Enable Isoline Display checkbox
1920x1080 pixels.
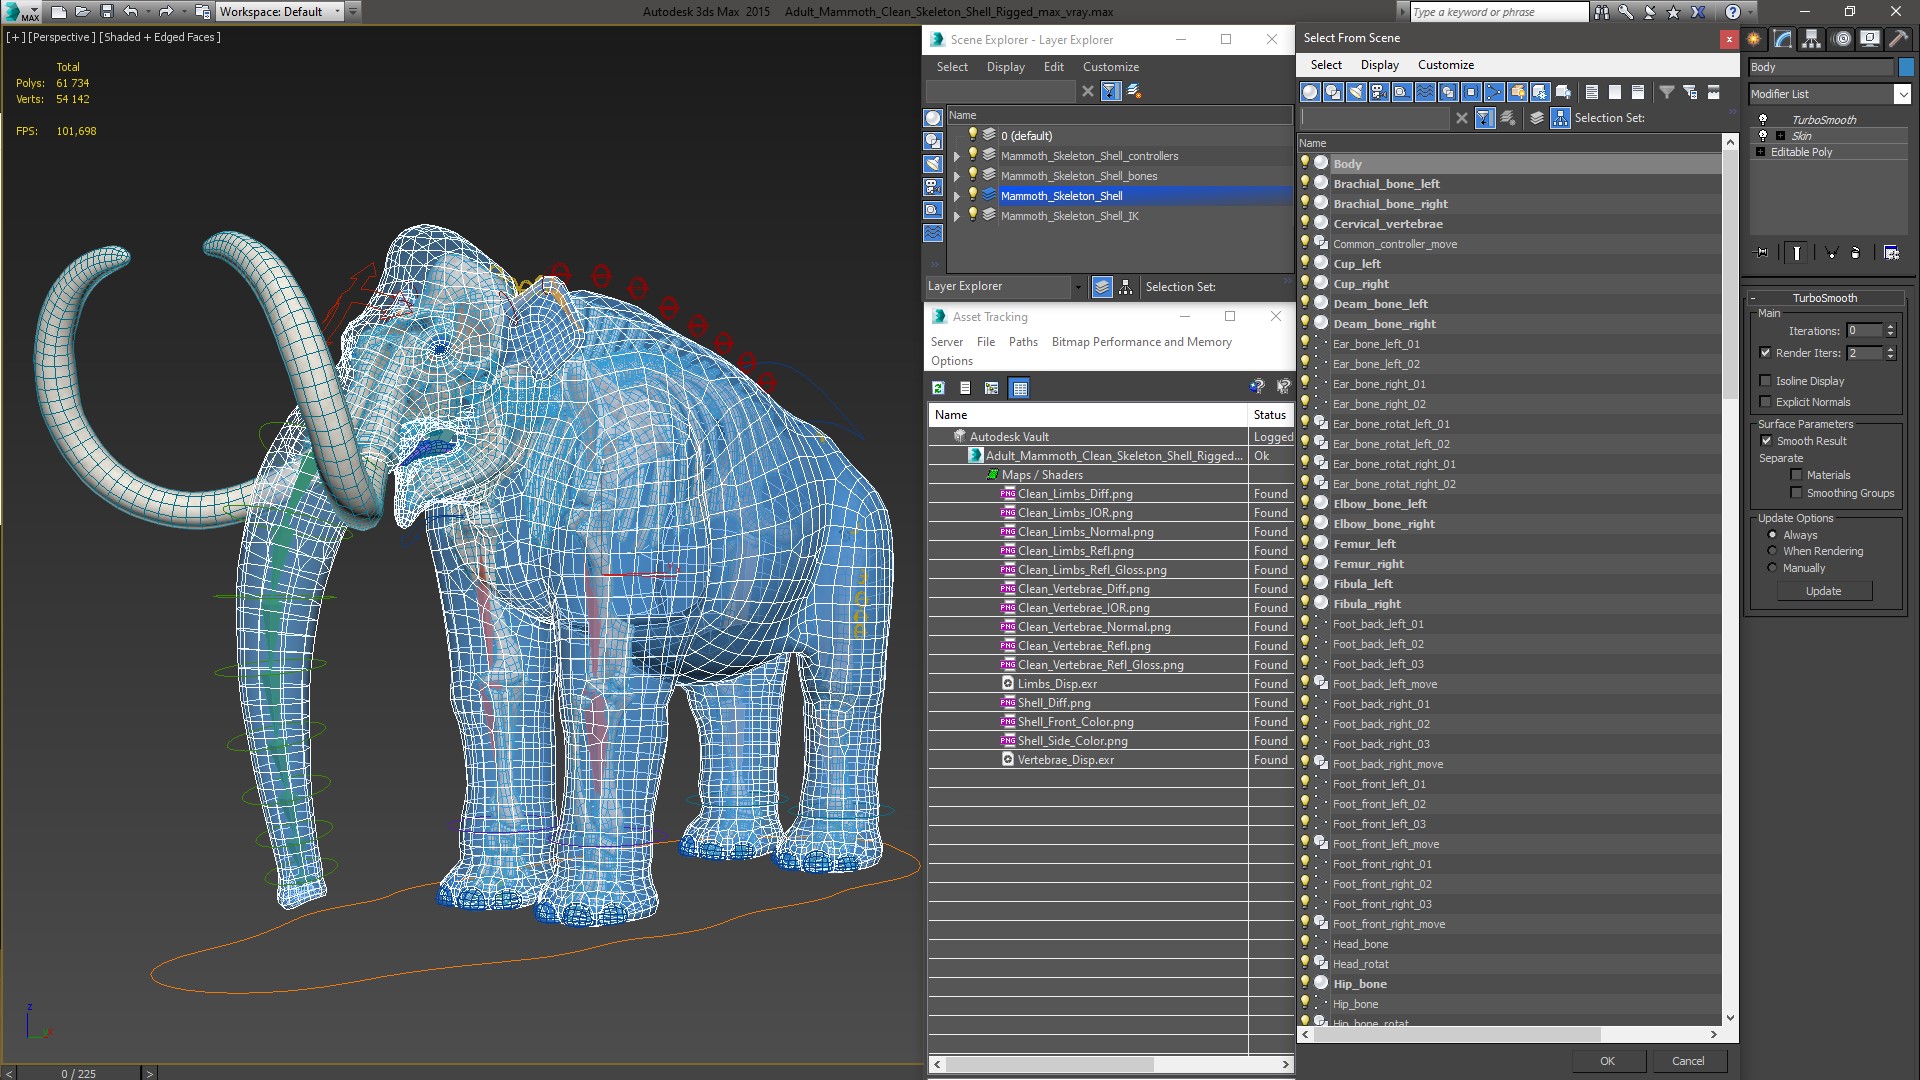(x=1765, y=381)
